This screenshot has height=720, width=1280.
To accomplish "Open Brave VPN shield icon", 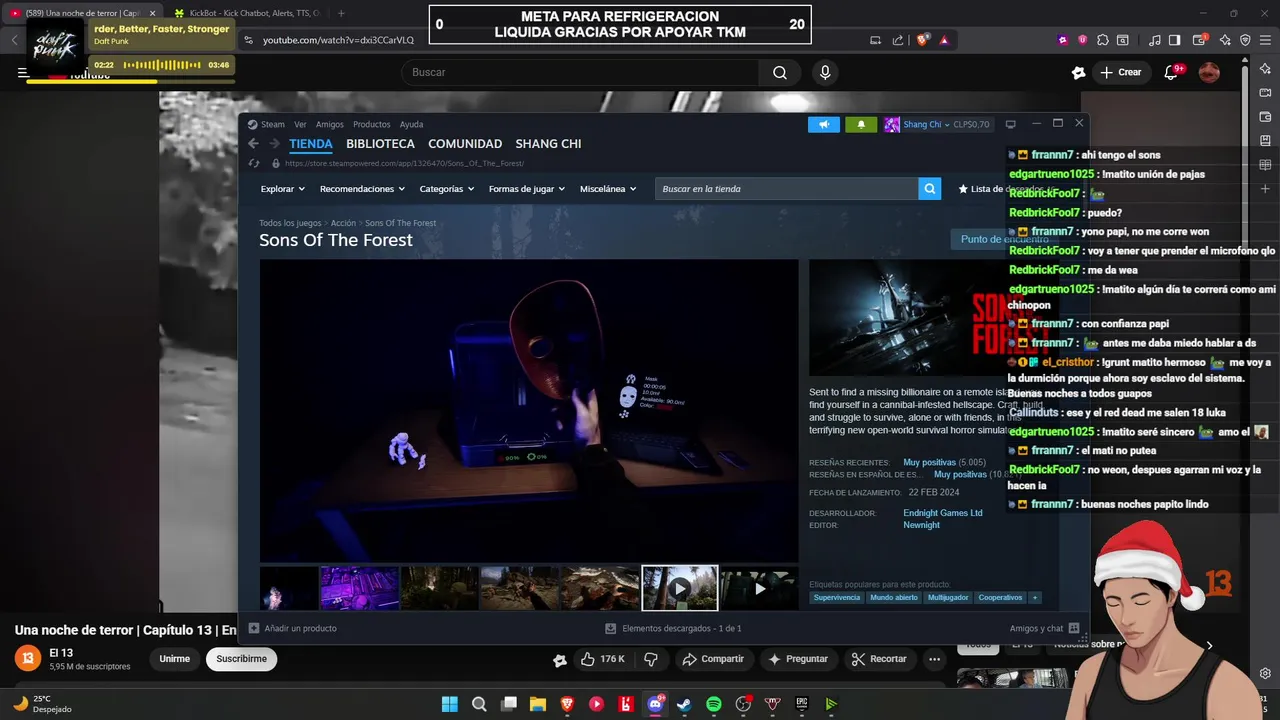I will tap(1245, 40).
